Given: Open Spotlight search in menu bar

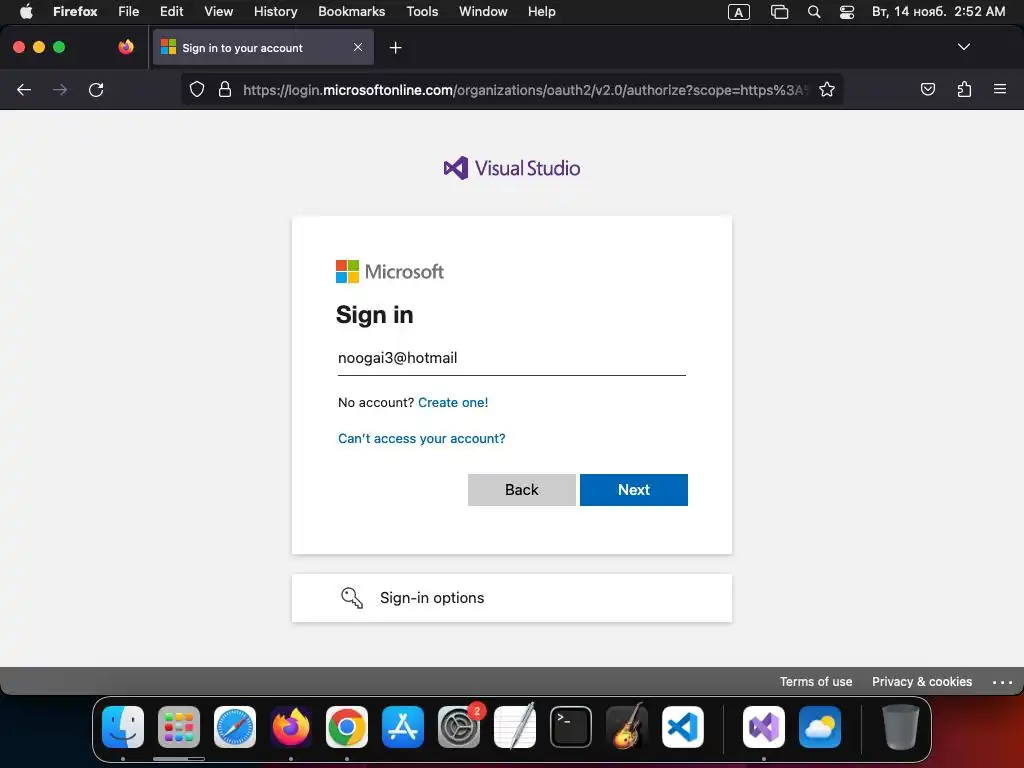Looking at the screenshot, I should [814, 12].
